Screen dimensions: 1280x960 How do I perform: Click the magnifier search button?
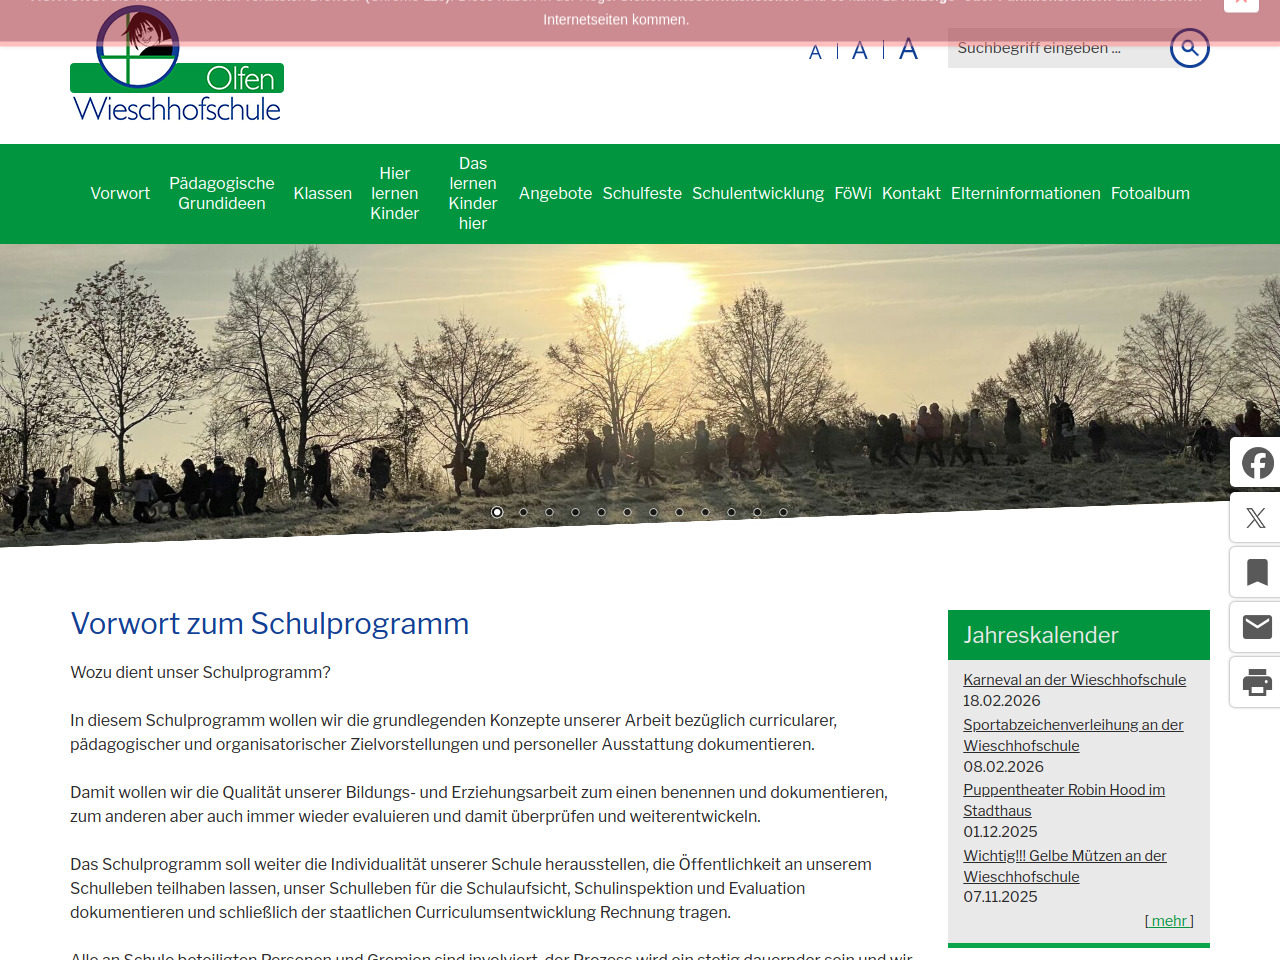click(x=1189, y=48)
